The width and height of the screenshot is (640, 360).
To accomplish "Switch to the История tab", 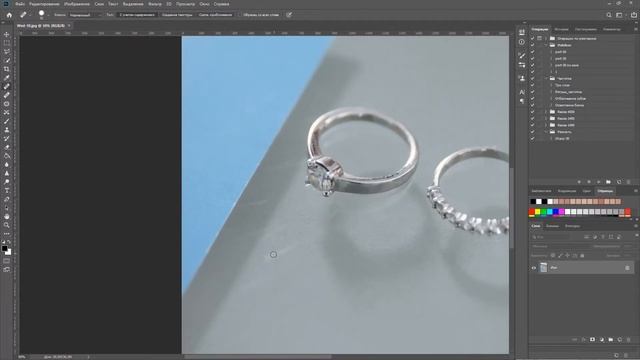I will pos(561,29).
